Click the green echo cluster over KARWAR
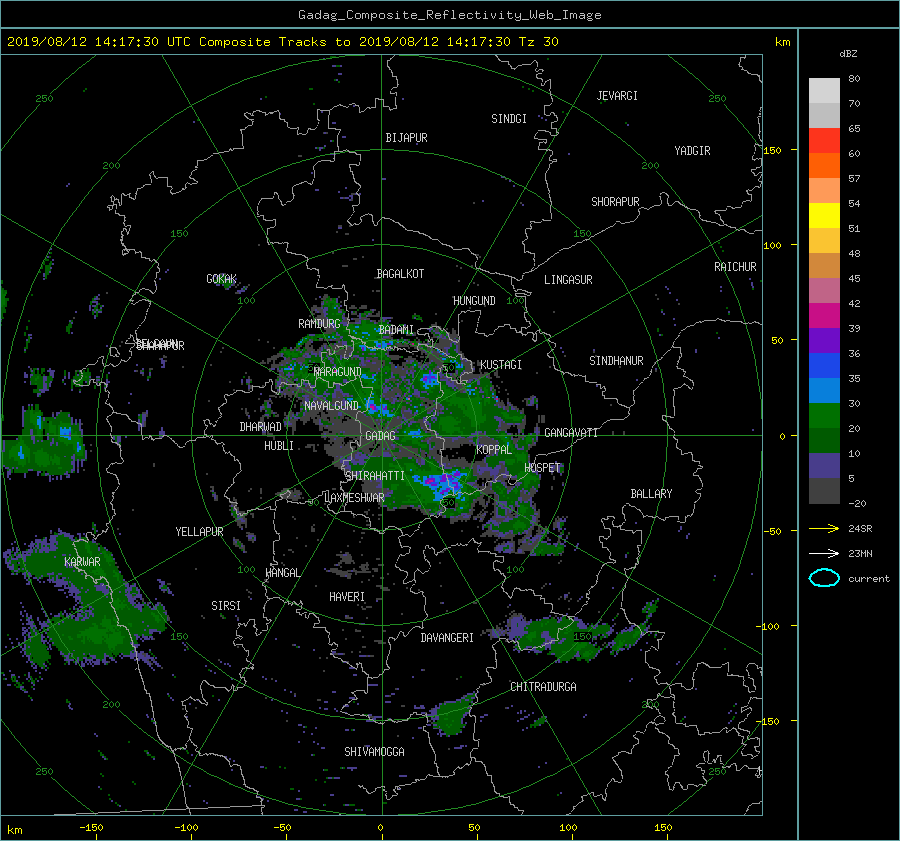 tap(86, 597)
